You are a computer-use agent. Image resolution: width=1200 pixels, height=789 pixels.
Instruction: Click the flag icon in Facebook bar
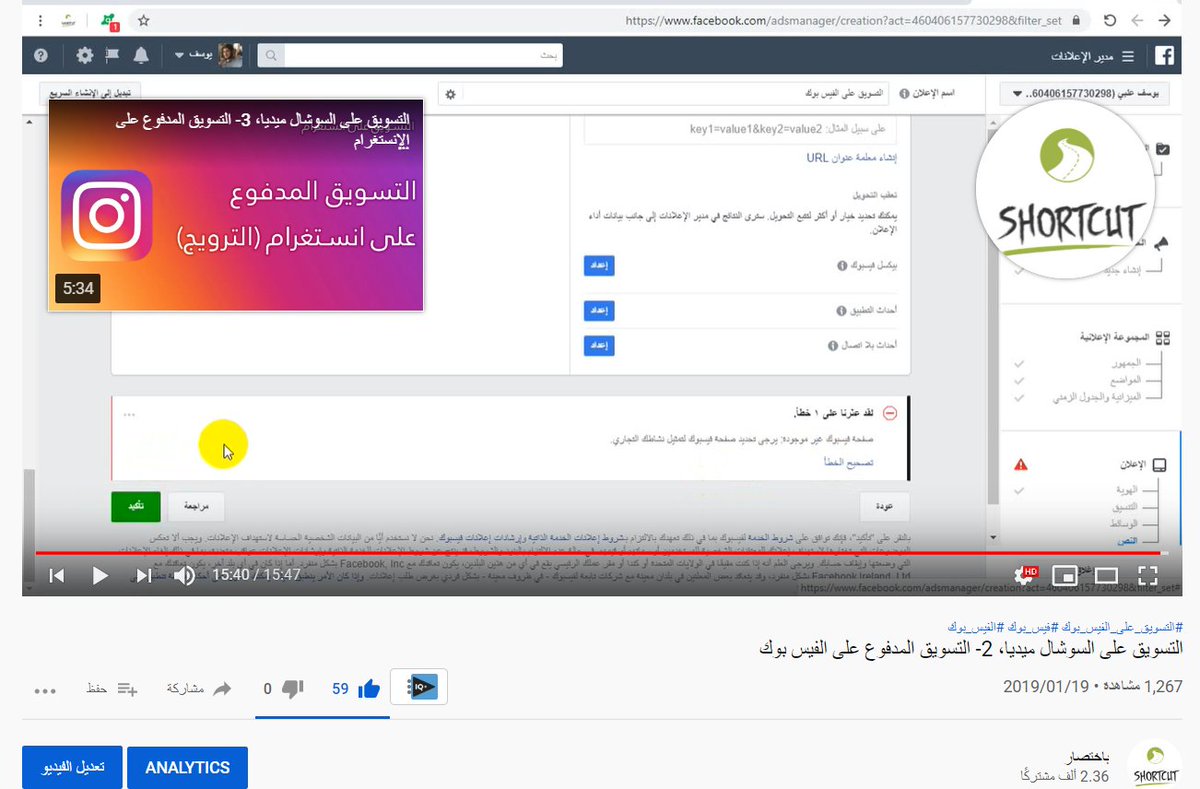click(113, 56)
